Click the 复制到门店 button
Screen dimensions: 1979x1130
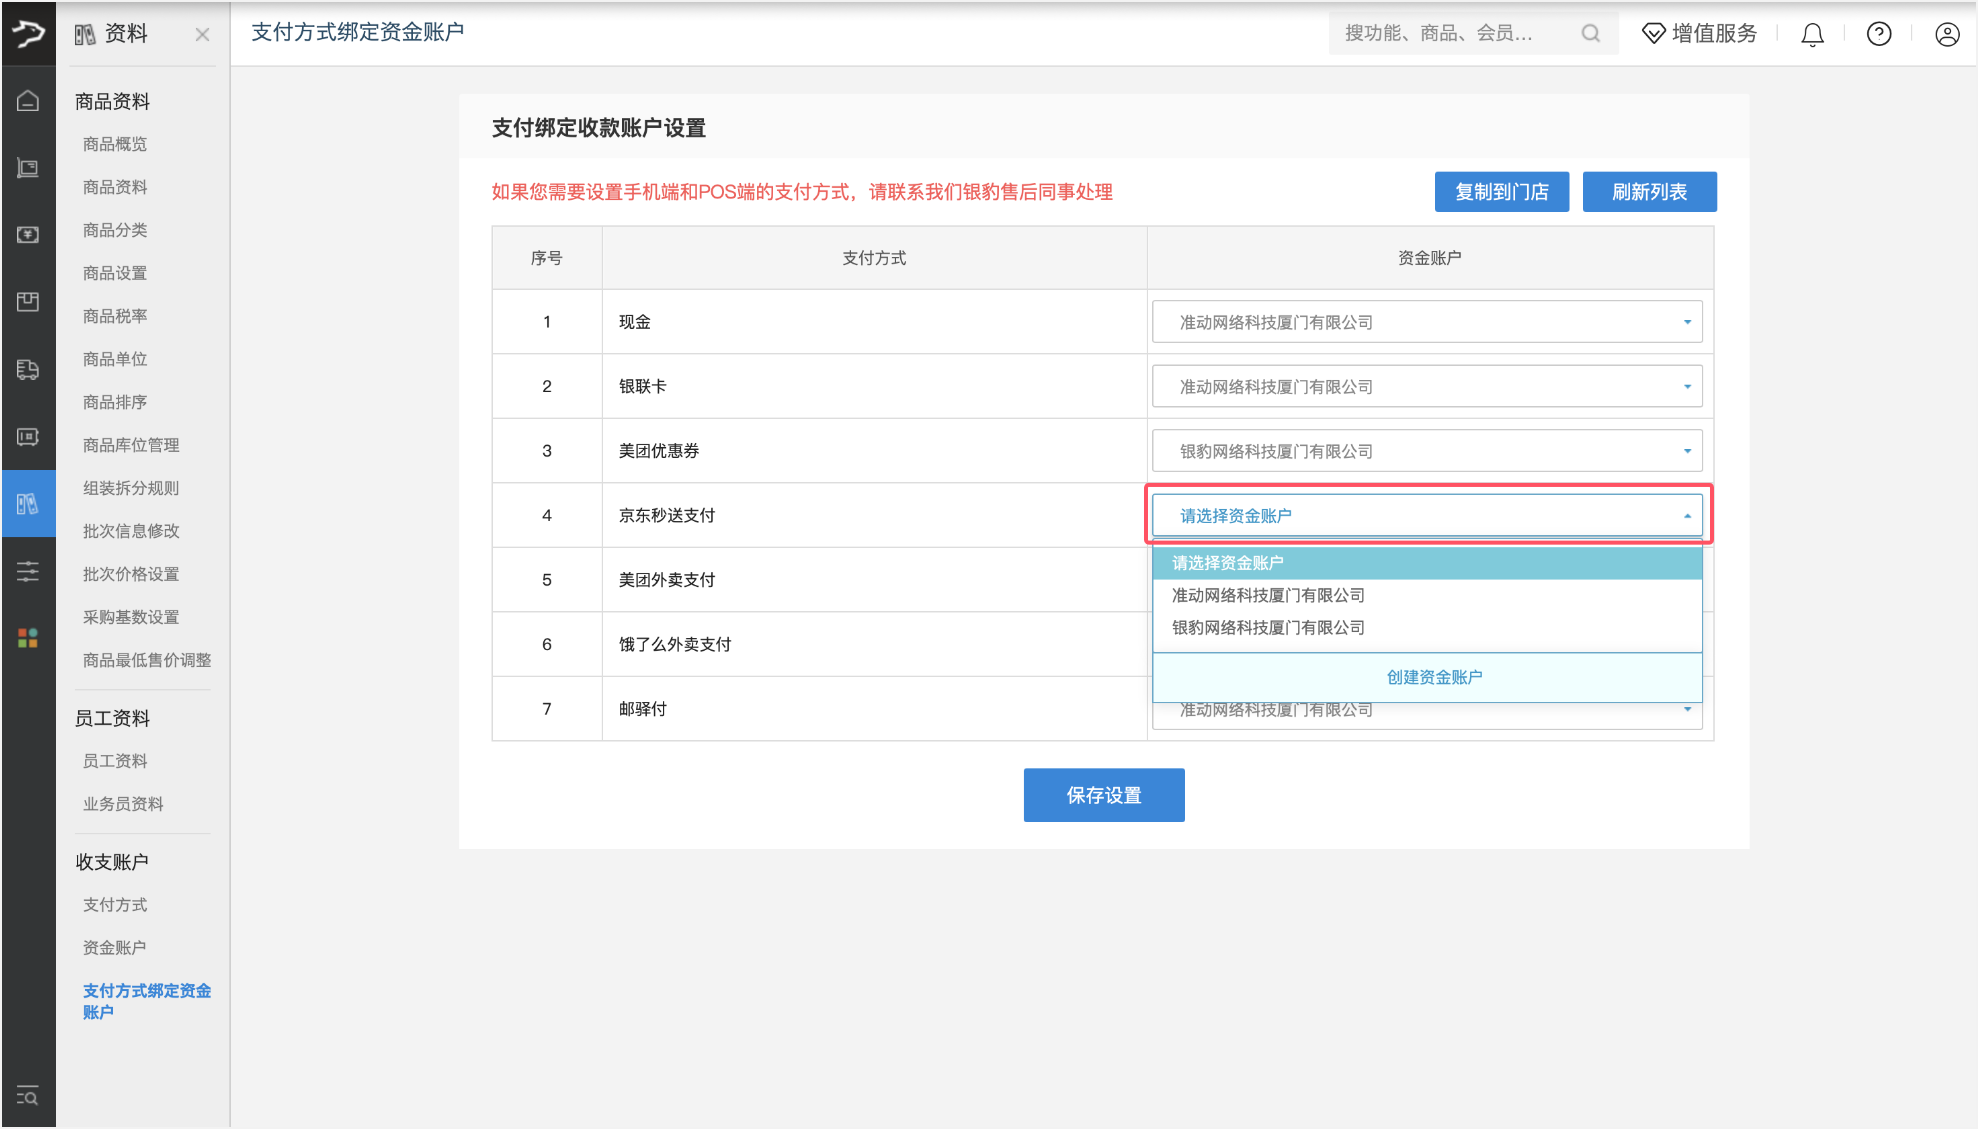click(1501, 191)
